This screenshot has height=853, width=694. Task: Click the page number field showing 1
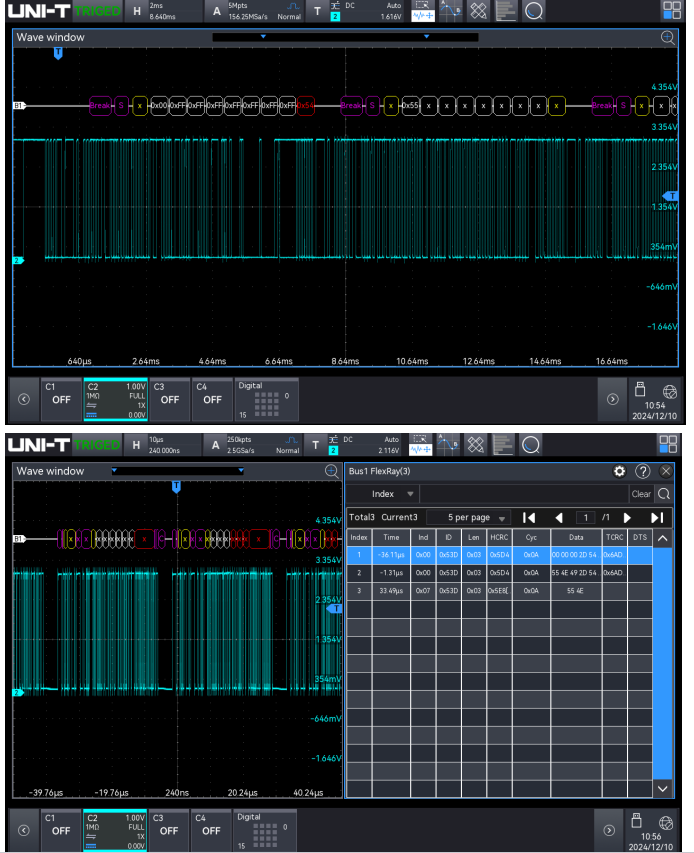[x=586, y=517]
